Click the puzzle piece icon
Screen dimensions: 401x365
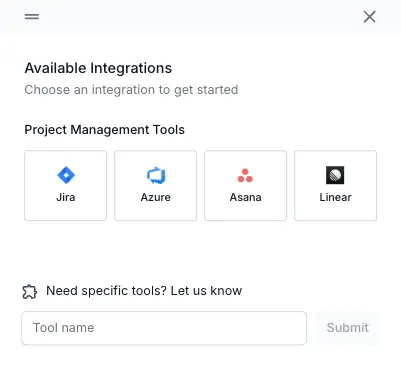30,292
